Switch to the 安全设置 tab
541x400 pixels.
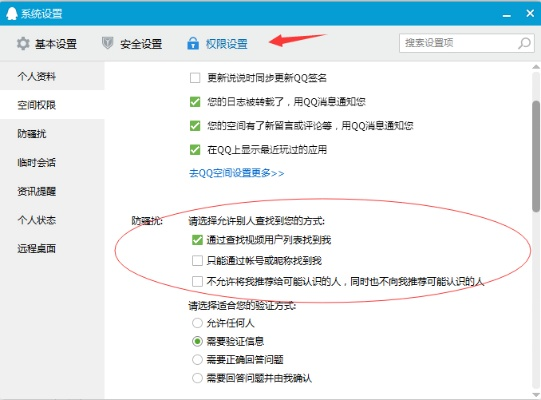pyautogui.click(x=132, y=44)
